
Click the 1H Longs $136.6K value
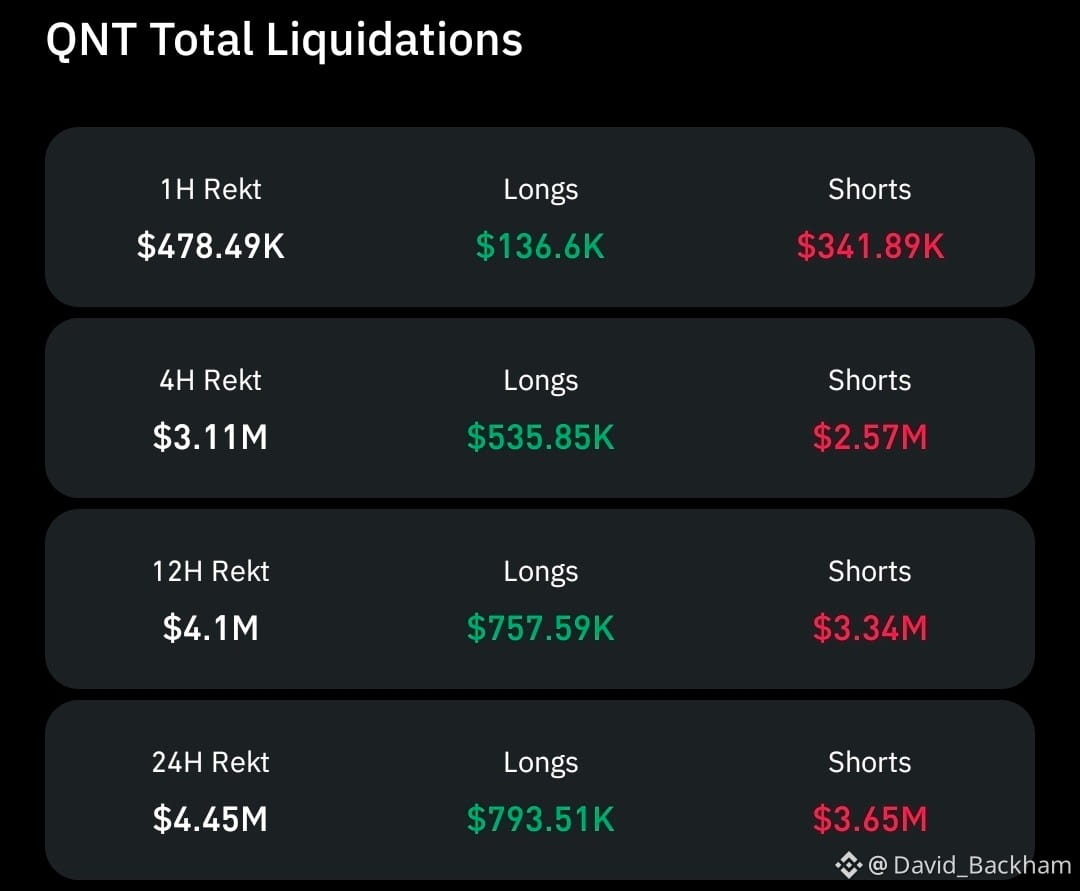[541, 246]
